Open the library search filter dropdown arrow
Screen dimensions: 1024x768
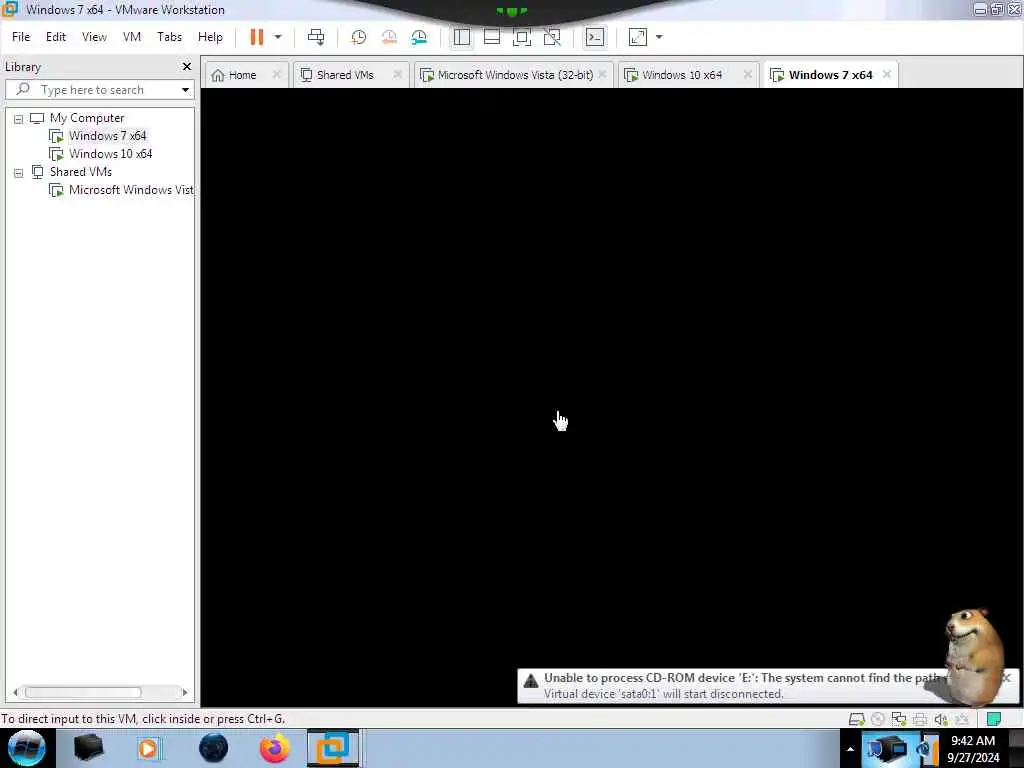tap(185, 89)
